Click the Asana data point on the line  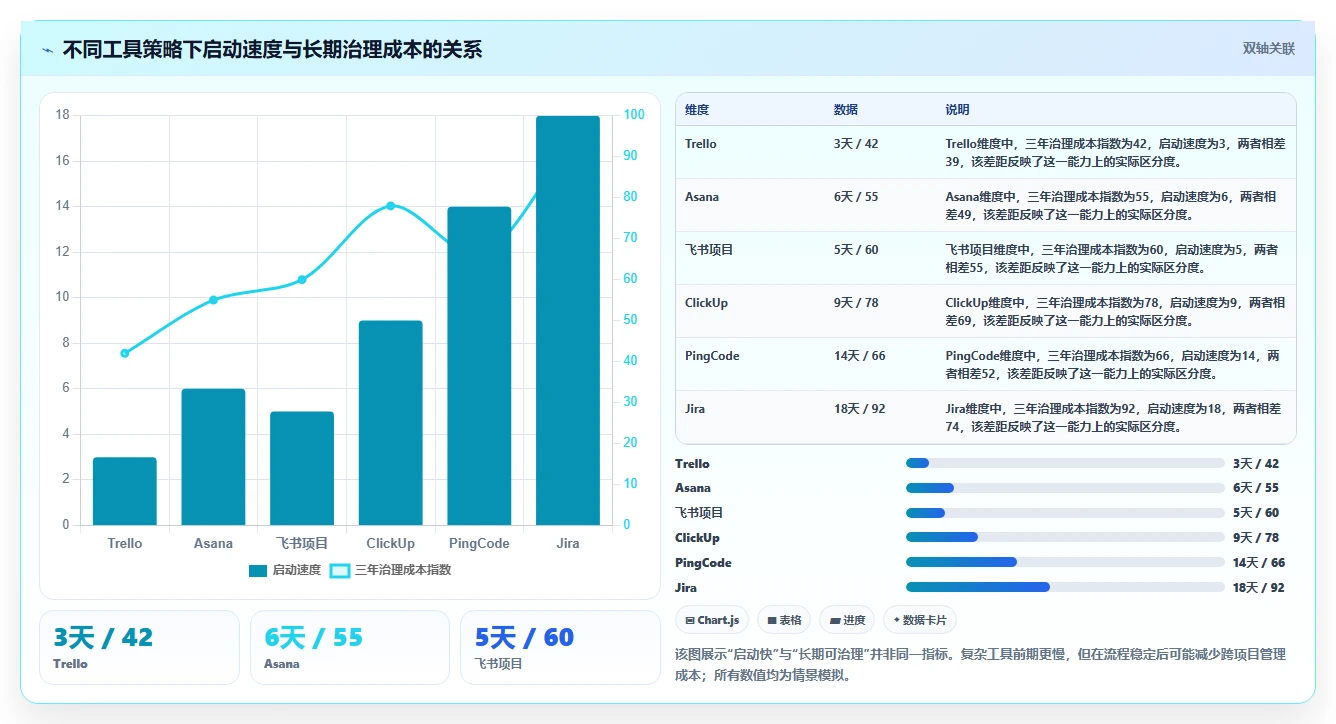213,300
